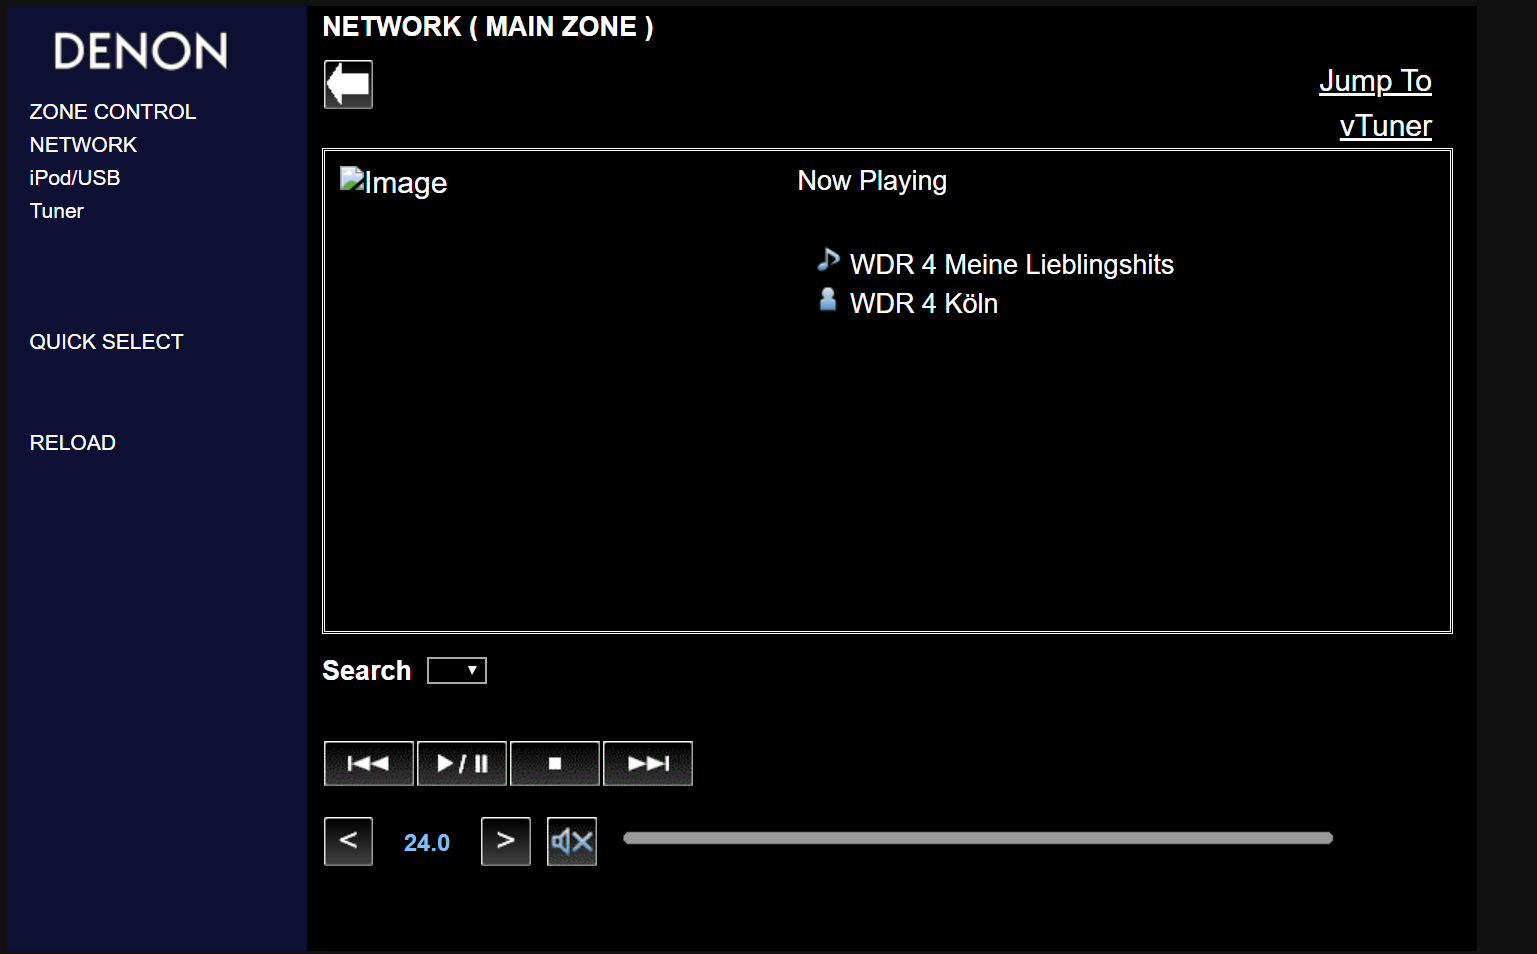Screen dimensions: 1537x954
Task: Open QUICK SELECT in sidebar
Action: (107, 342)
